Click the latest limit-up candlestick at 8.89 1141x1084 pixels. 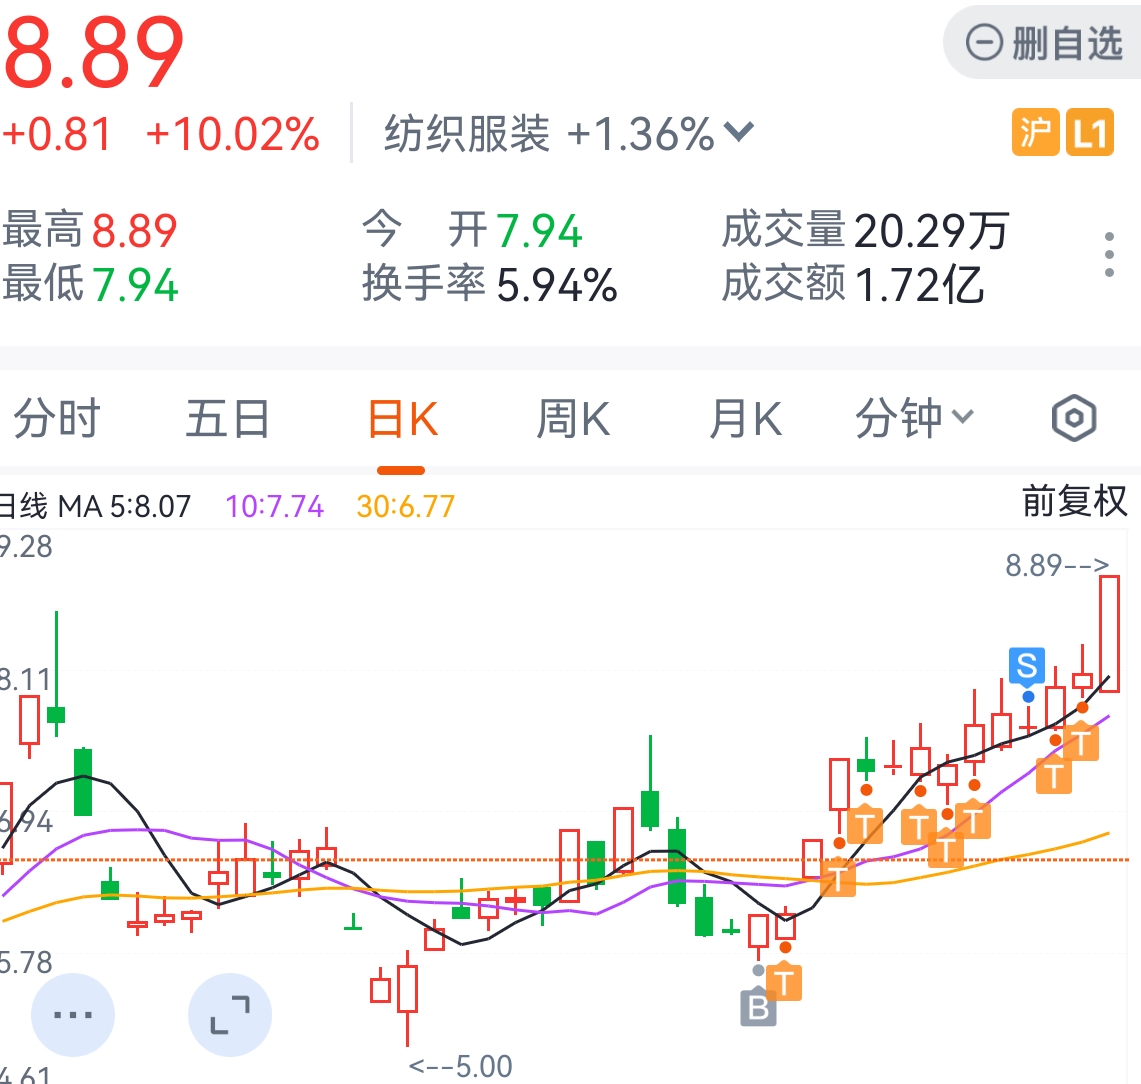(1109, 634)
